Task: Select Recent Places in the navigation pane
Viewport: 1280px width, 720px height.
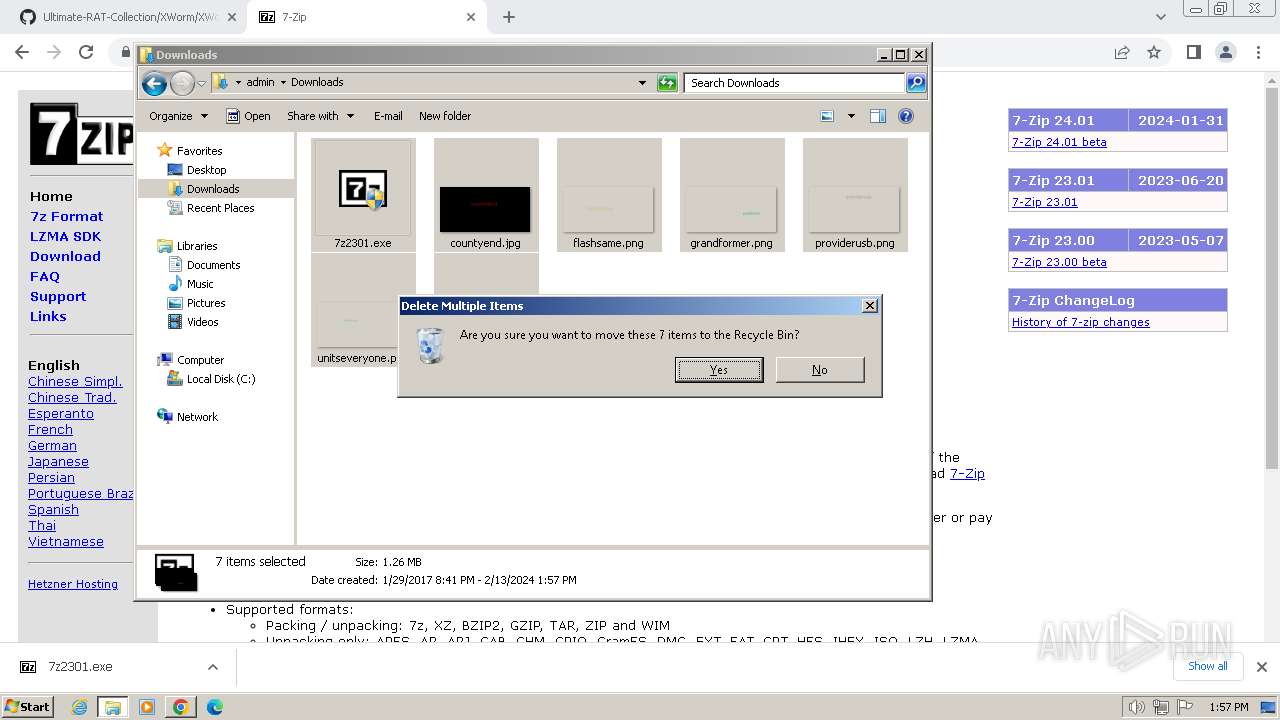Action: (211, 208)
